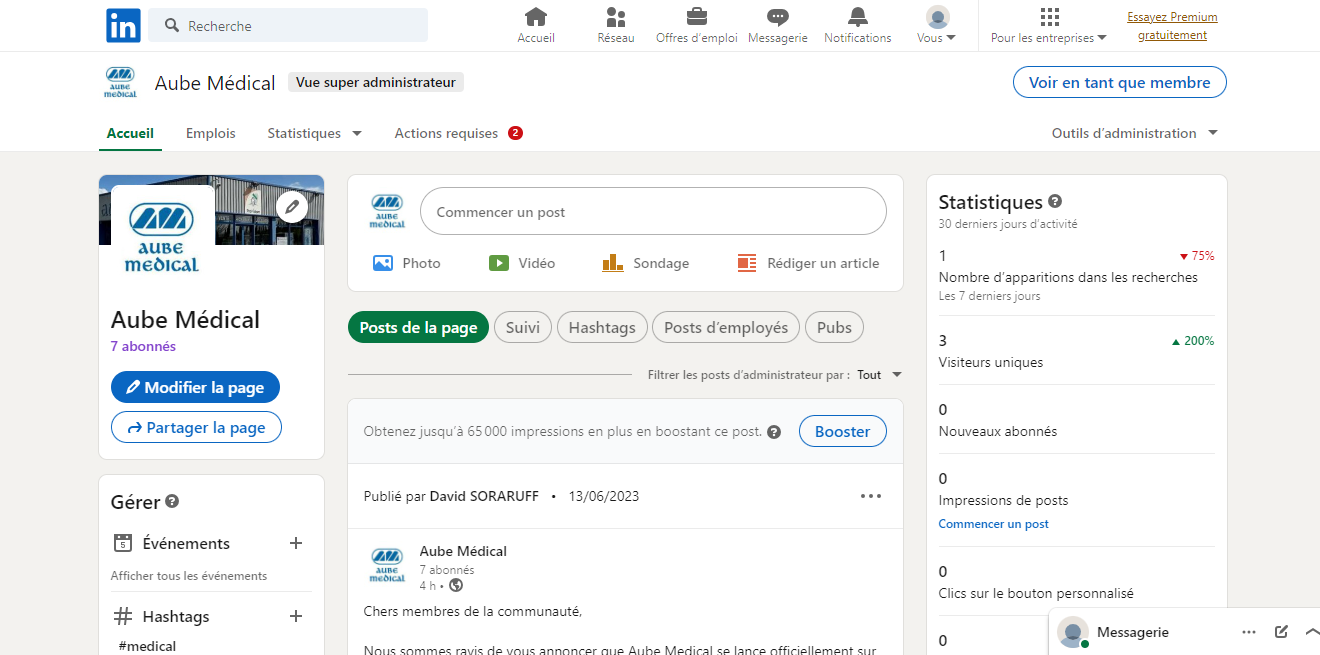Click the help icon beside boost message

(773, 432)
